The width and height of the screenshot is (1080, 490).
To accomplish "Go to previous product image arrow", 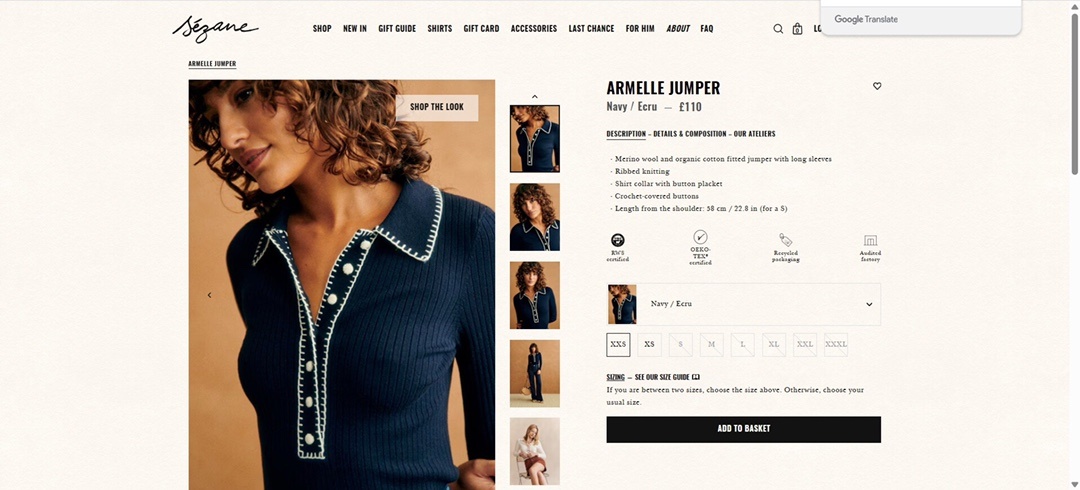I will coord(209,295).
